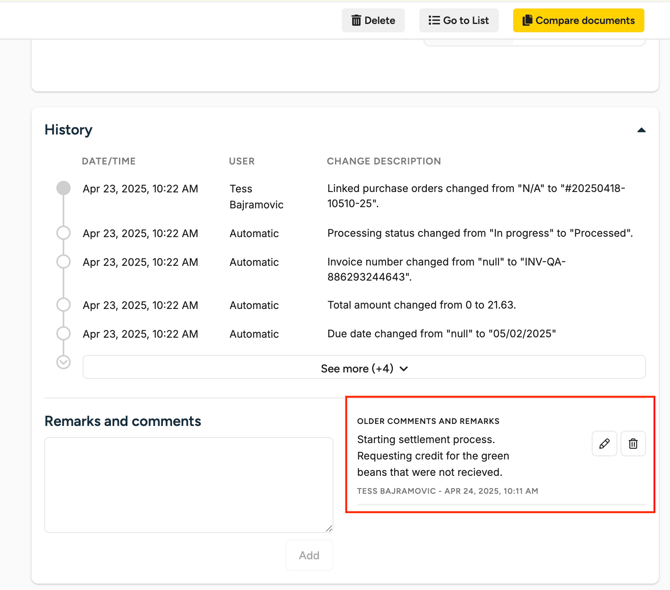Open the Go to List button
670x590 pixels.
(x=459, y=20)
